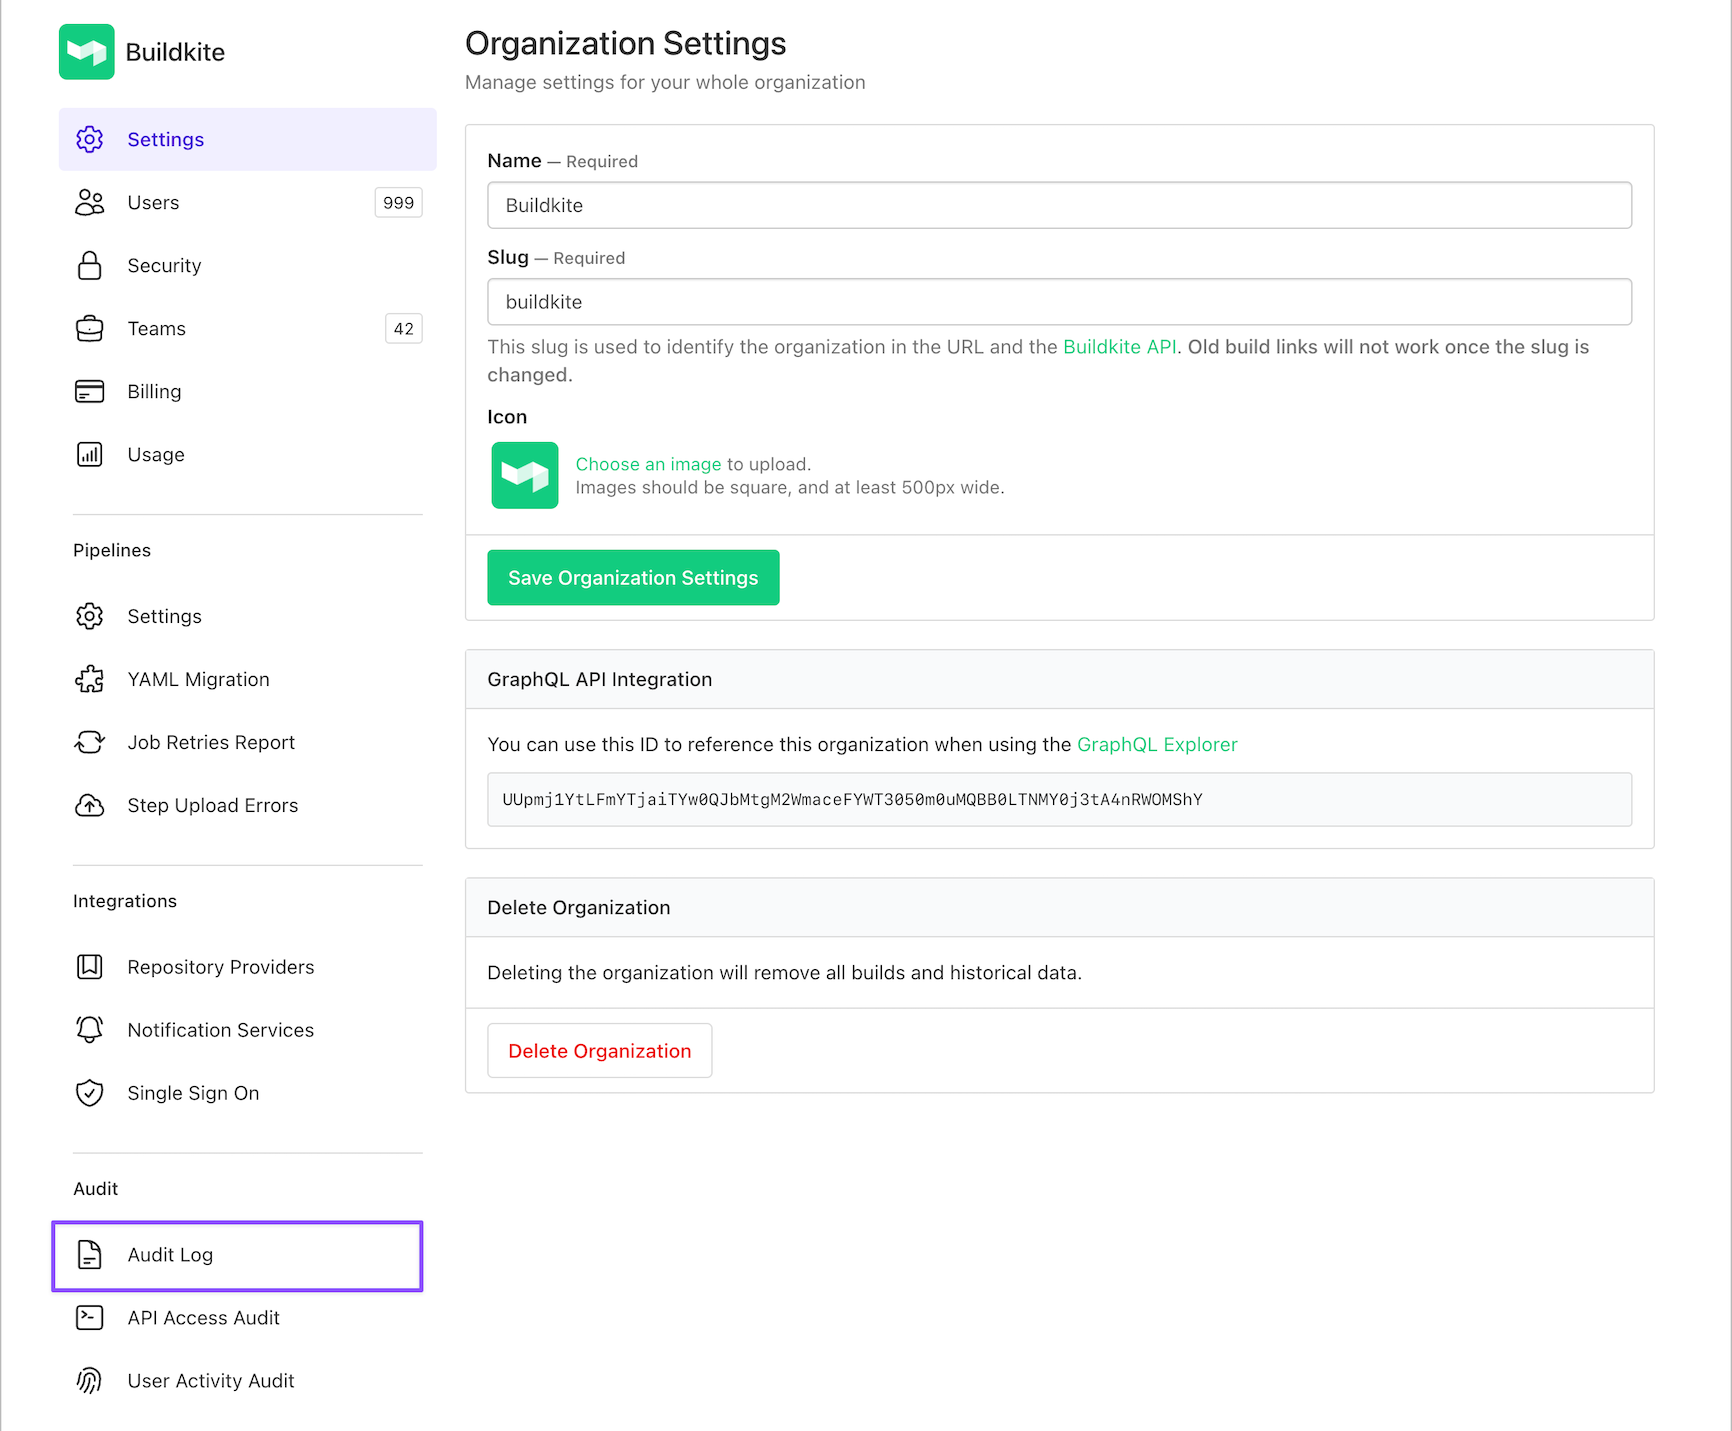Select the Usage bar chart icon

point(90,454)
